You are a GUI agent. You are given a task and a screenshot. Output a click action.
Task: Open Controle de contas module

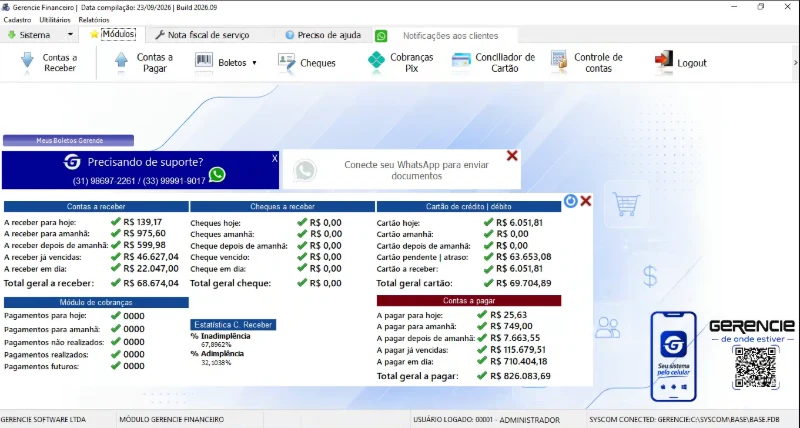[587, 63]
